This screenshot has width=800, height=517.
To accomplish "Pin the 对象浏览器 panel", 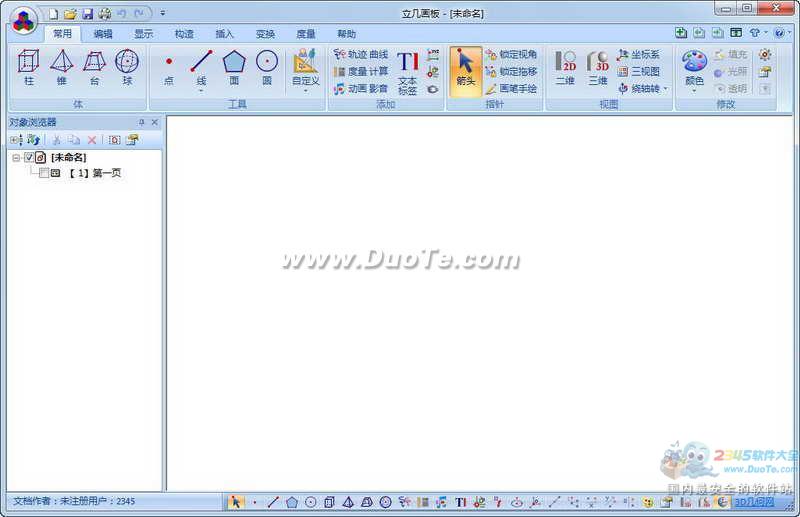I will click(142, 122).
